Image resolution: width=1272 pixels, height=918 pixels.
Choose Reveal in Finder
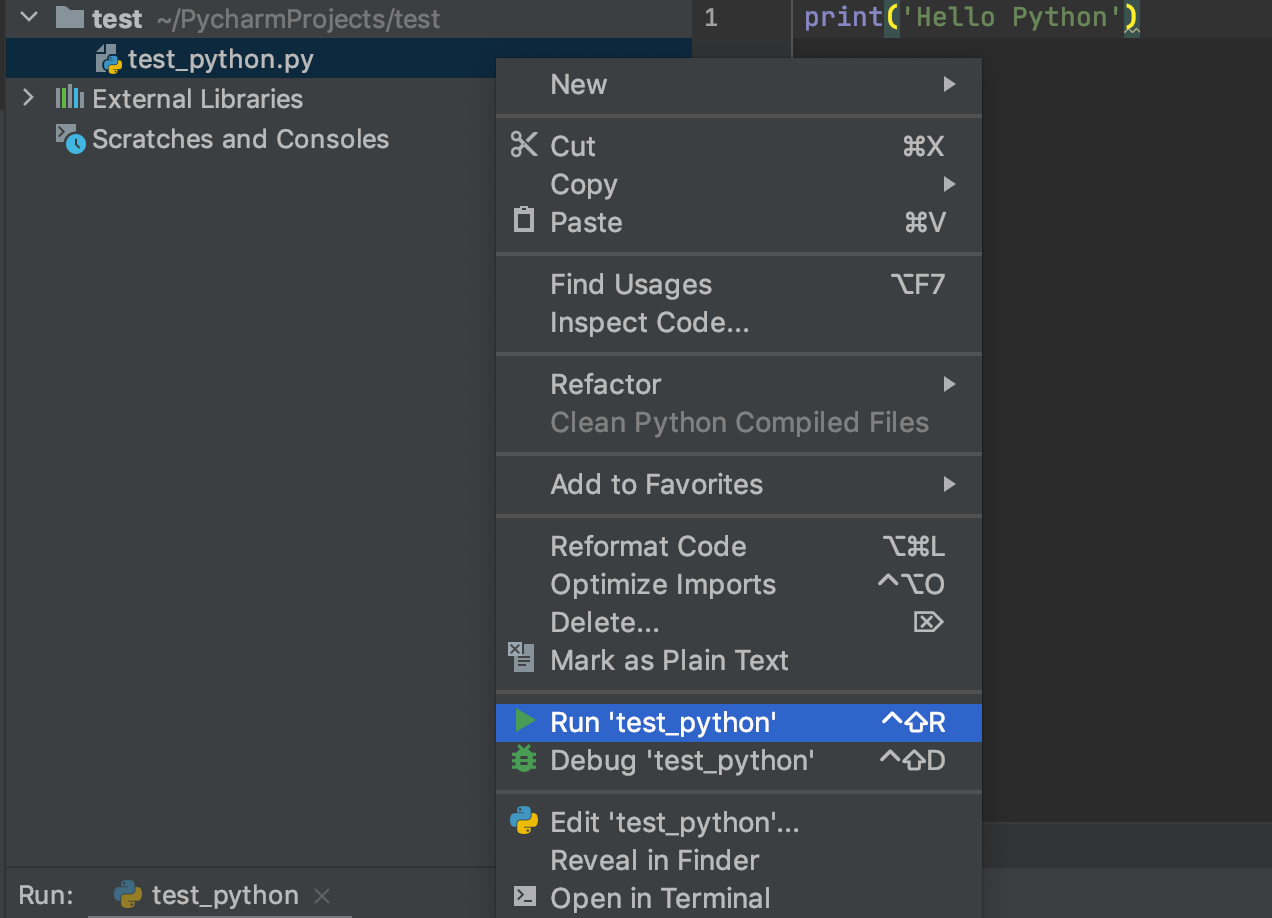click(654, 860)
